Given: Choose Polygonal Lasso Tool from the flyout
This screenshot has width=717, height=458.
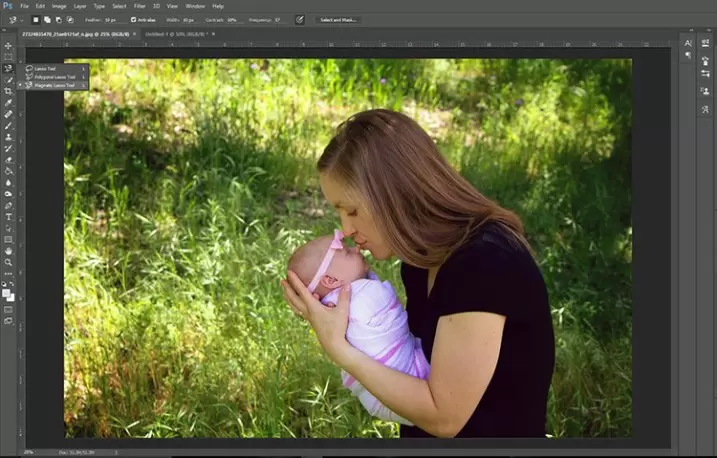Looking at the screenshot, I should [x=53, y=77].
